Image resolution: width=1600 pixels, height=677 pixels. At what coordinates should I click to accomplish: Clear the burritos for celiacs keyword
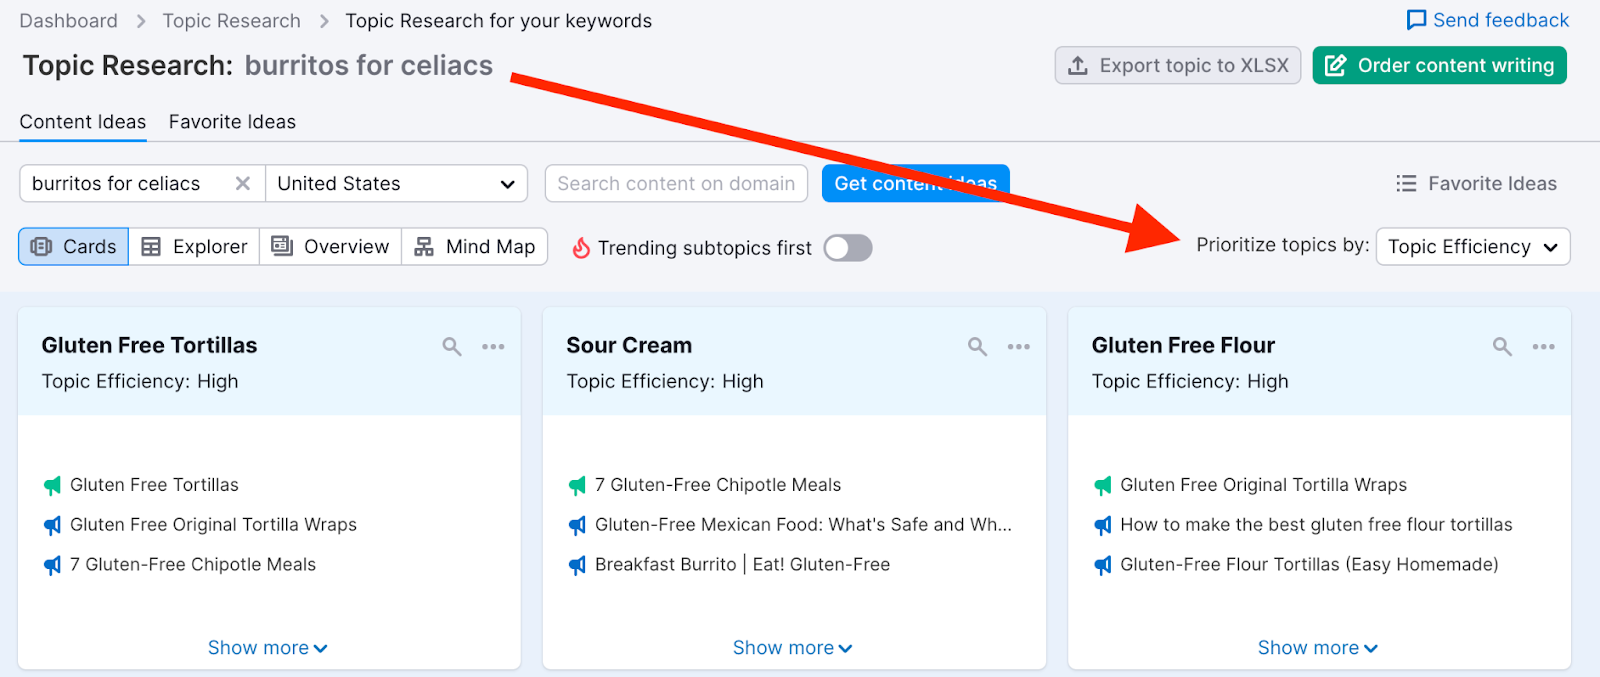click(x=242, y=184)
